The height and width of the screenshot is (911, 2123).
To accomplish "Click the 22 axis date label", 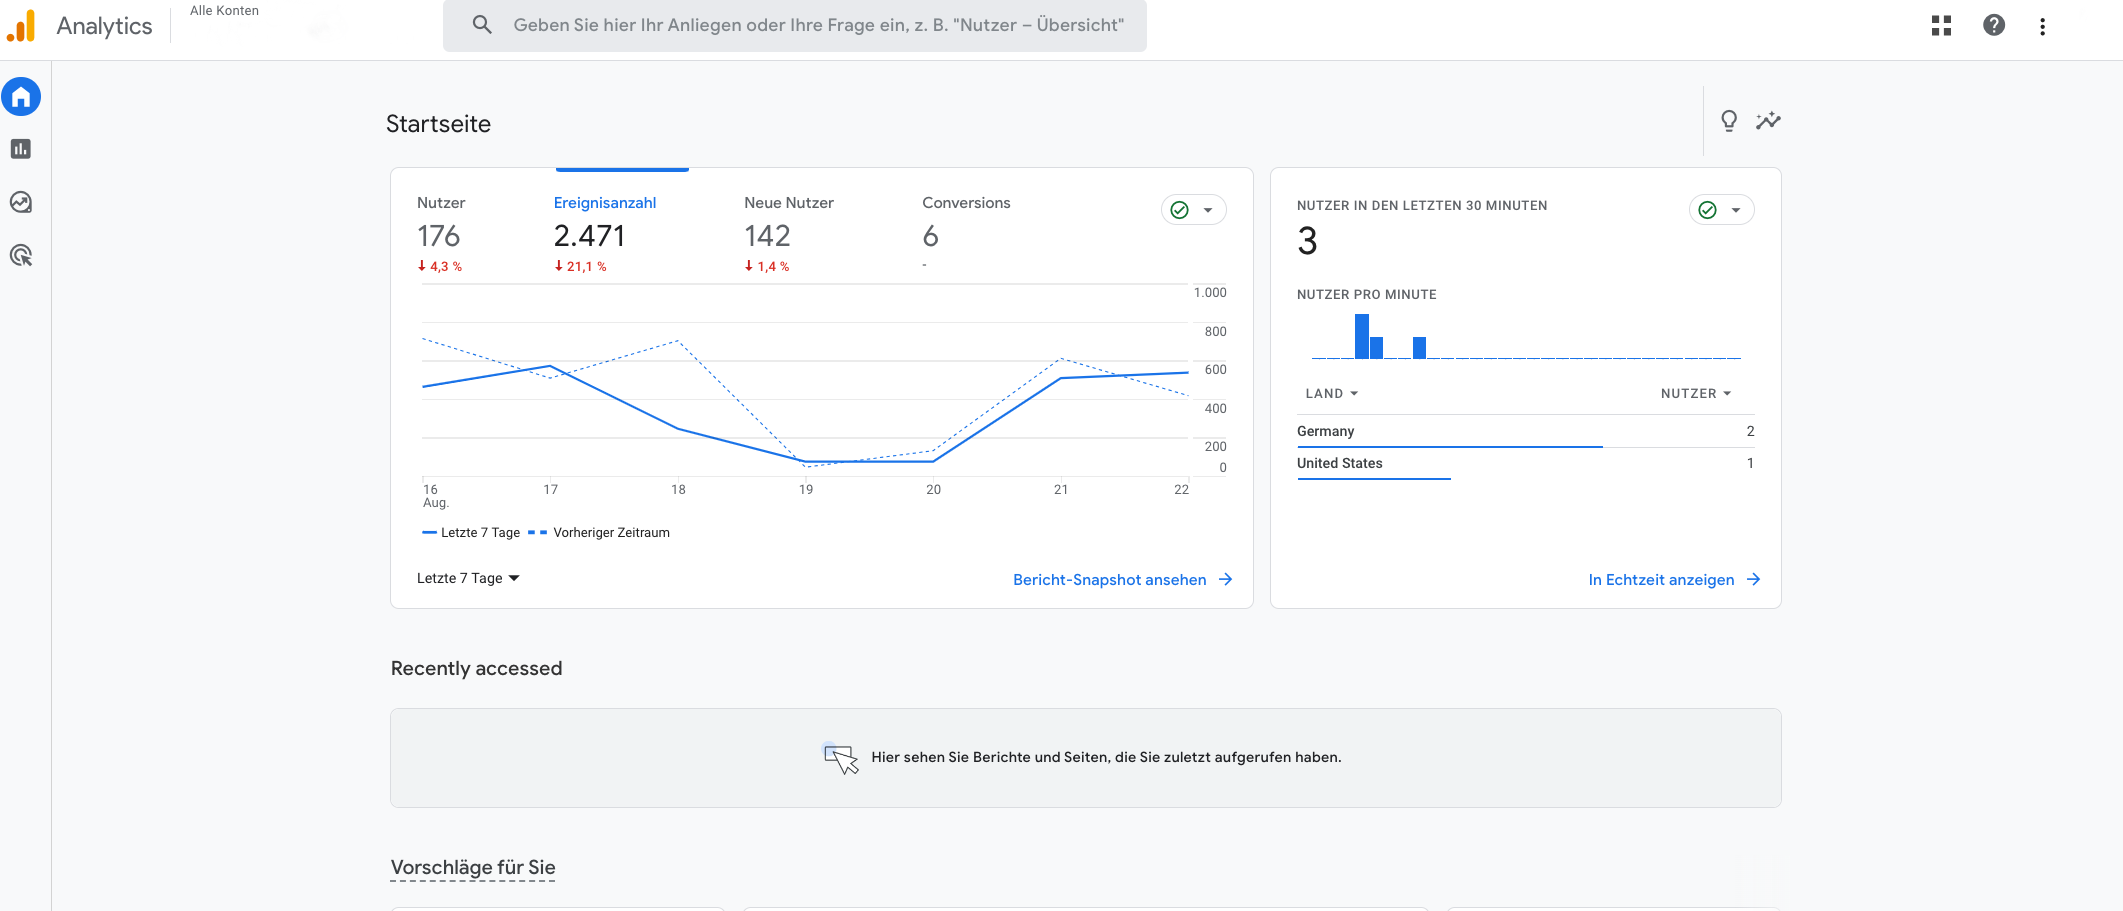I will (x=1181, y=490).
